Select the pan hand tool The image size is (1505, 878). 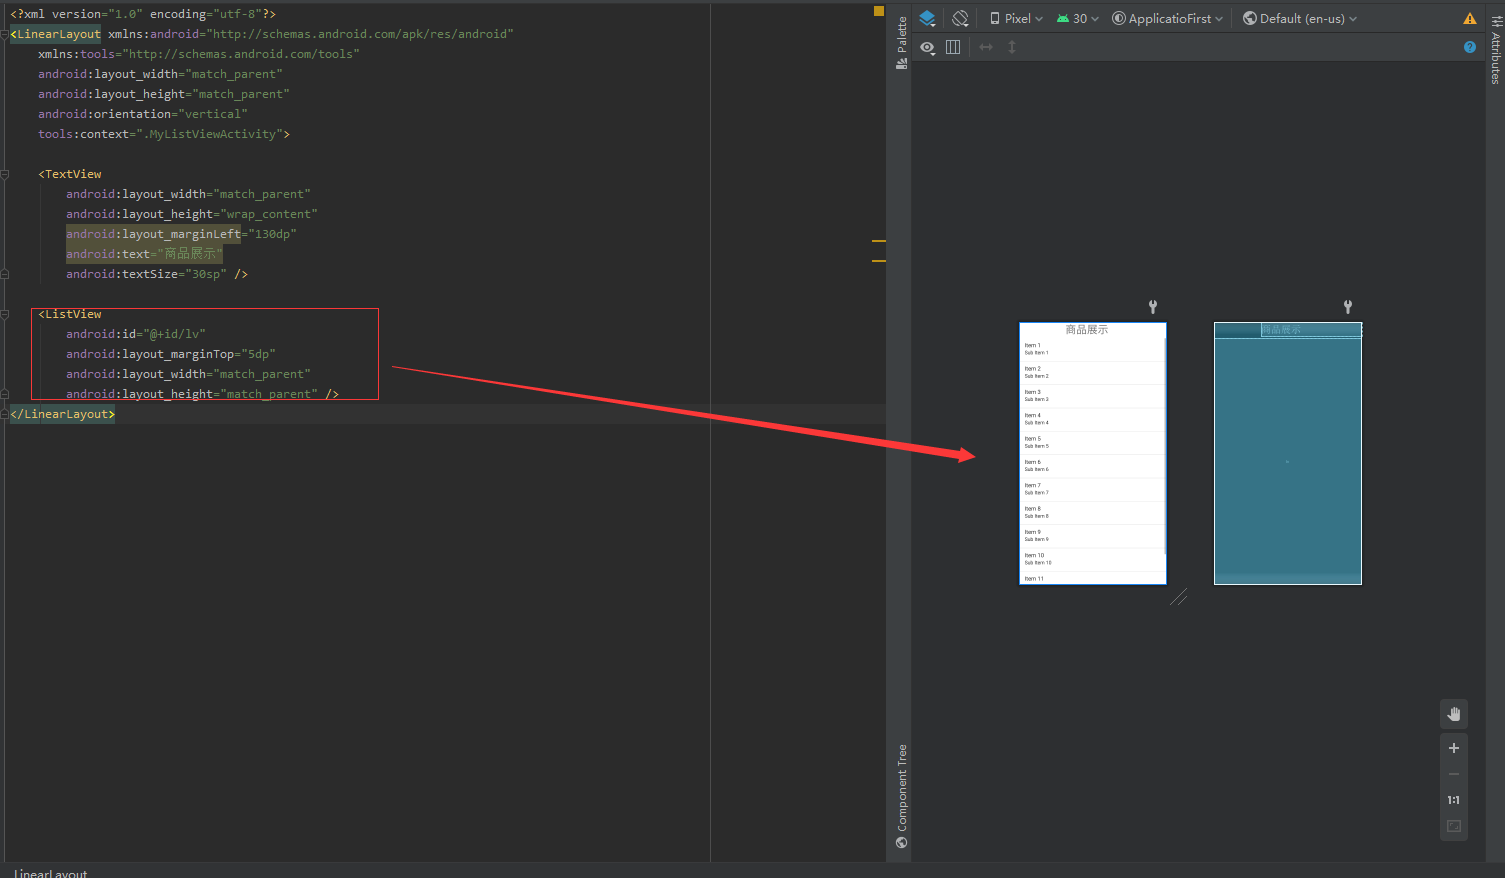tap(1454, 714)
